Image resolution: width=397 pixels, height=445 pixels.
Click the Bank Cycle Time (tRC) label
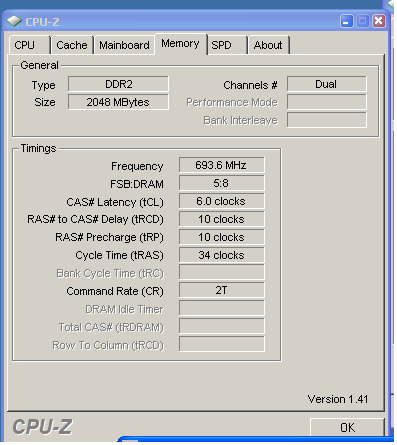tap(110, 273)
